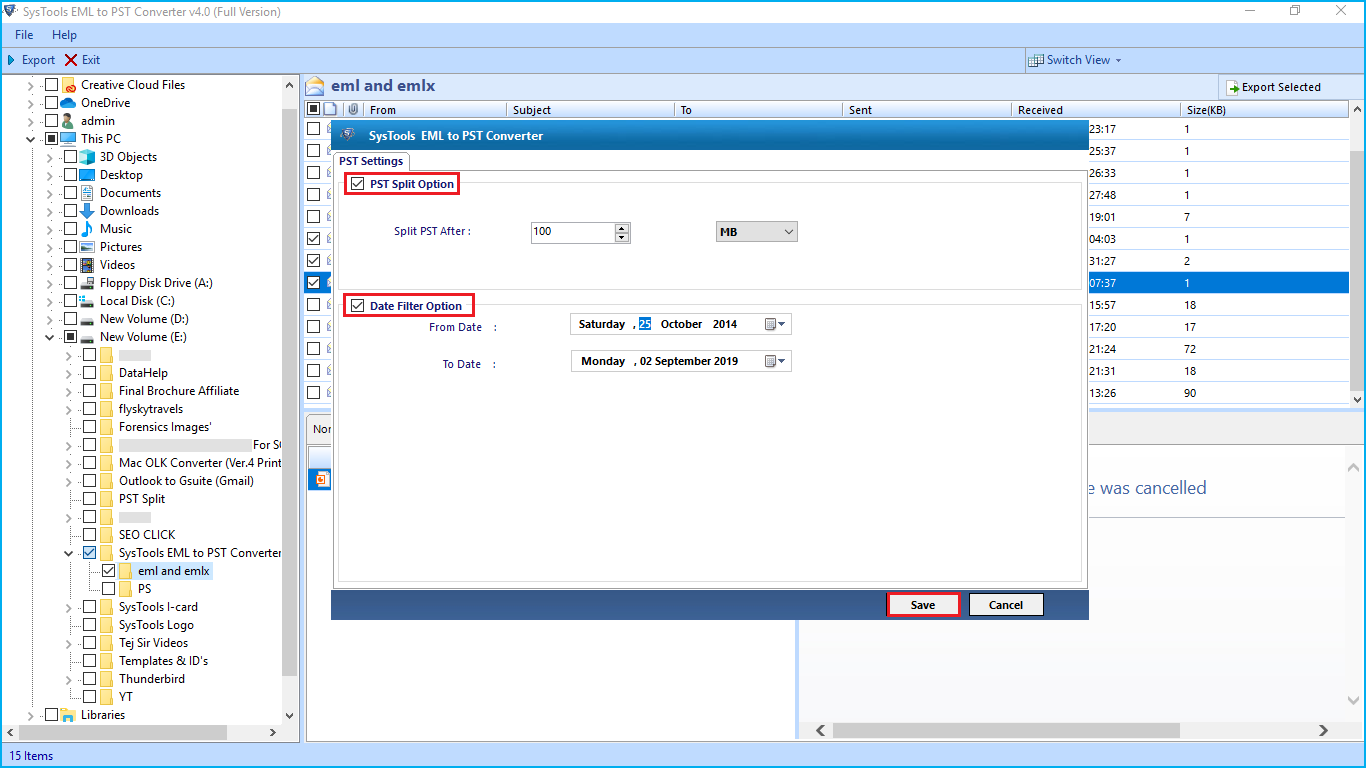Sort list by From column

[435, 109]
